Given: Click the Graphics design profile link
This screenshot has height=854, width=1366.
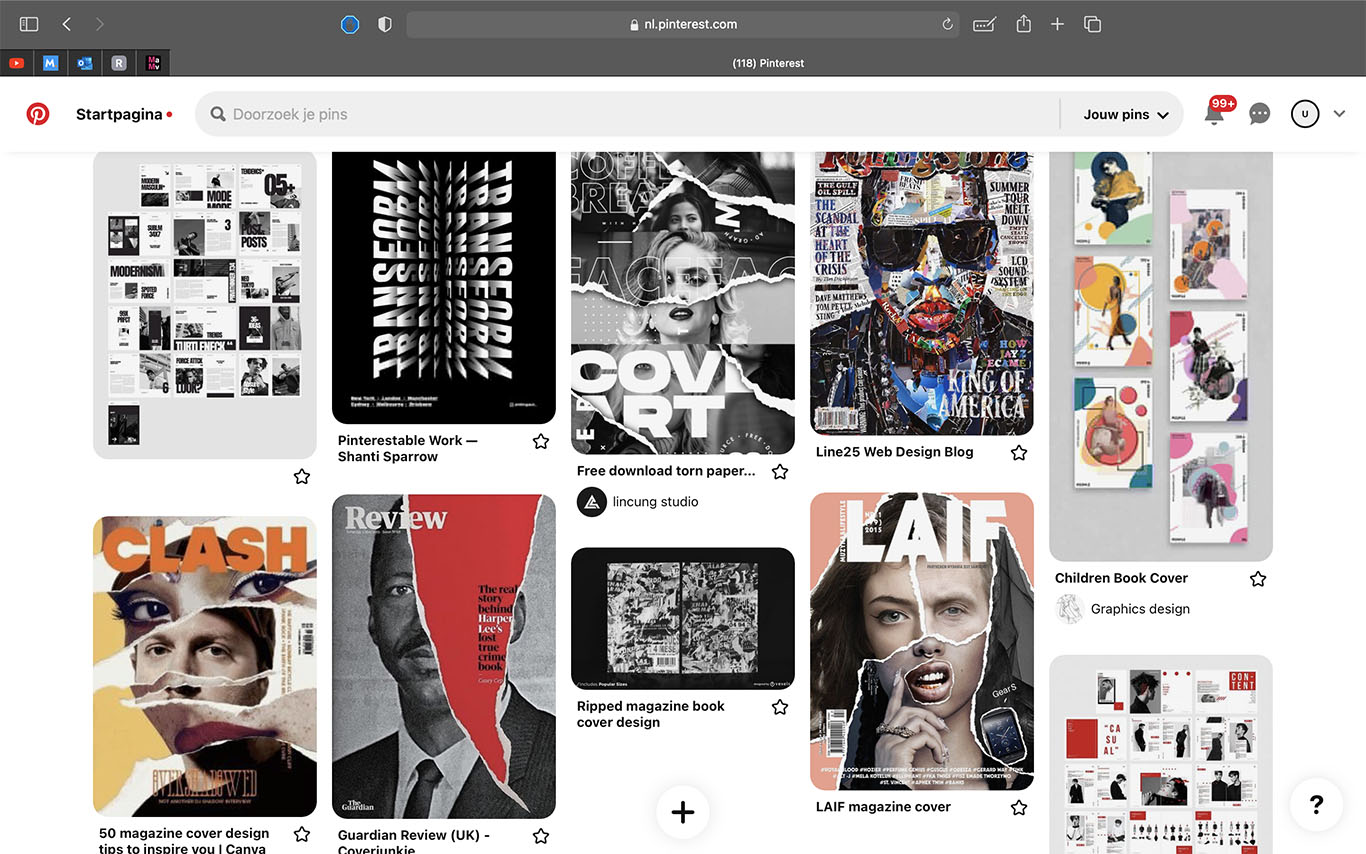Looking at the screenshot, I should pos(1140,609).
